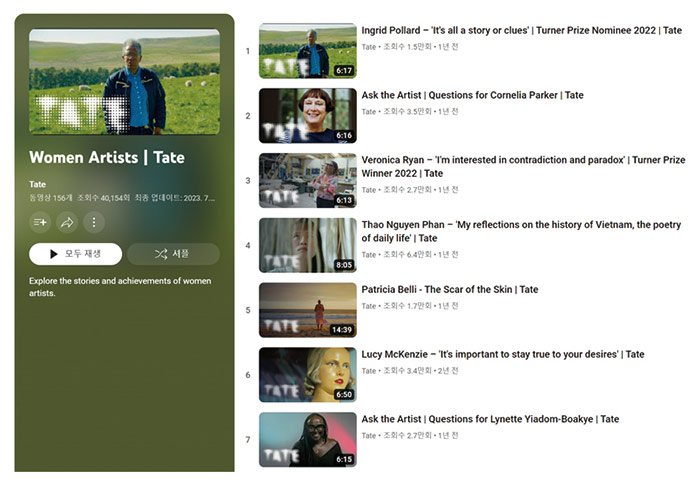The height and width of the screenshot is (491, 700).
Task: Open 'Questions for Lynette Yiadom-Boakye' title
Action: (490, 419)
